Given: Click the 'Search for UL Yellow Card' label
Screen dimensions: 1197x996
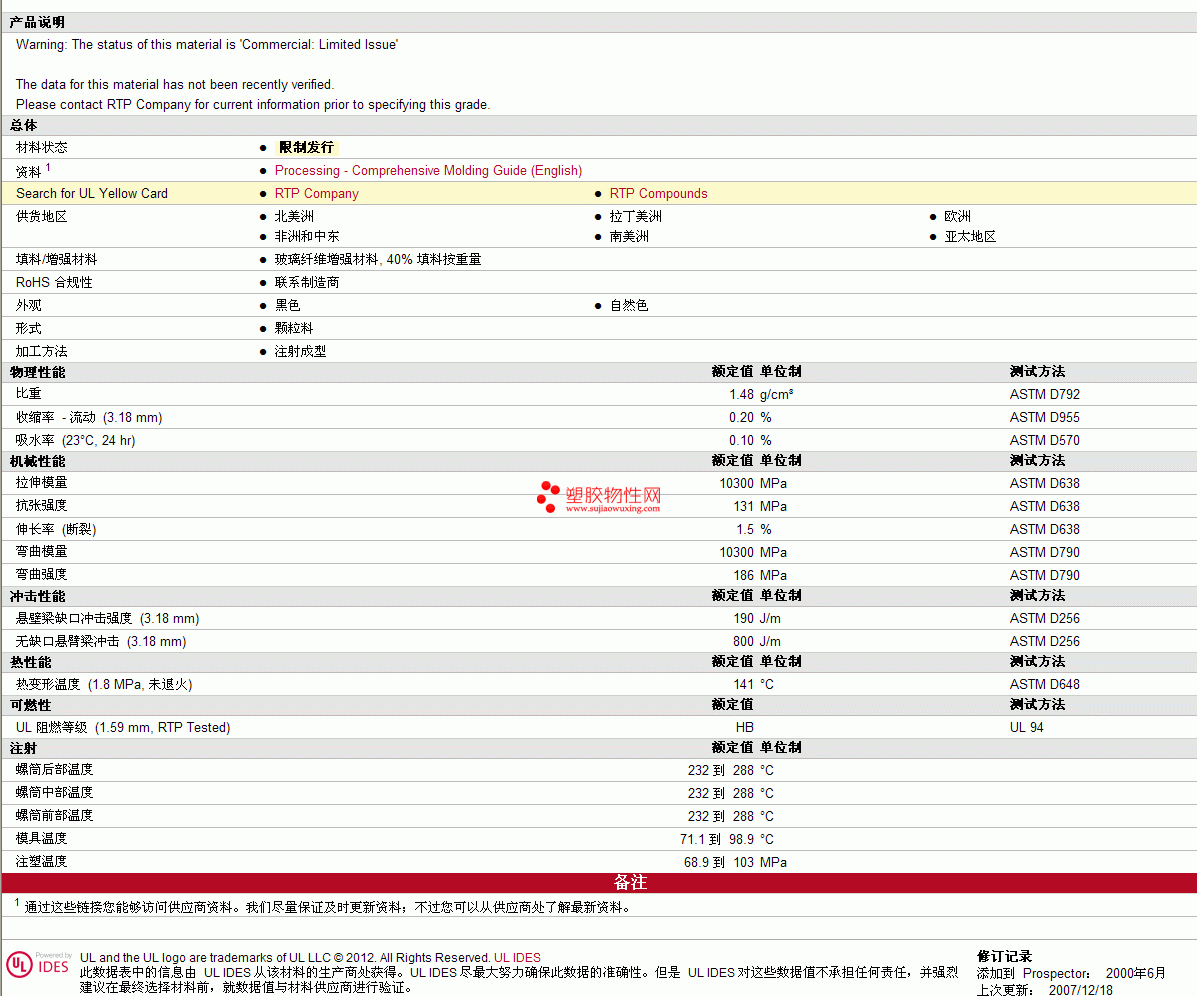Looking at the screenshot, I should [x=92, y=194].
